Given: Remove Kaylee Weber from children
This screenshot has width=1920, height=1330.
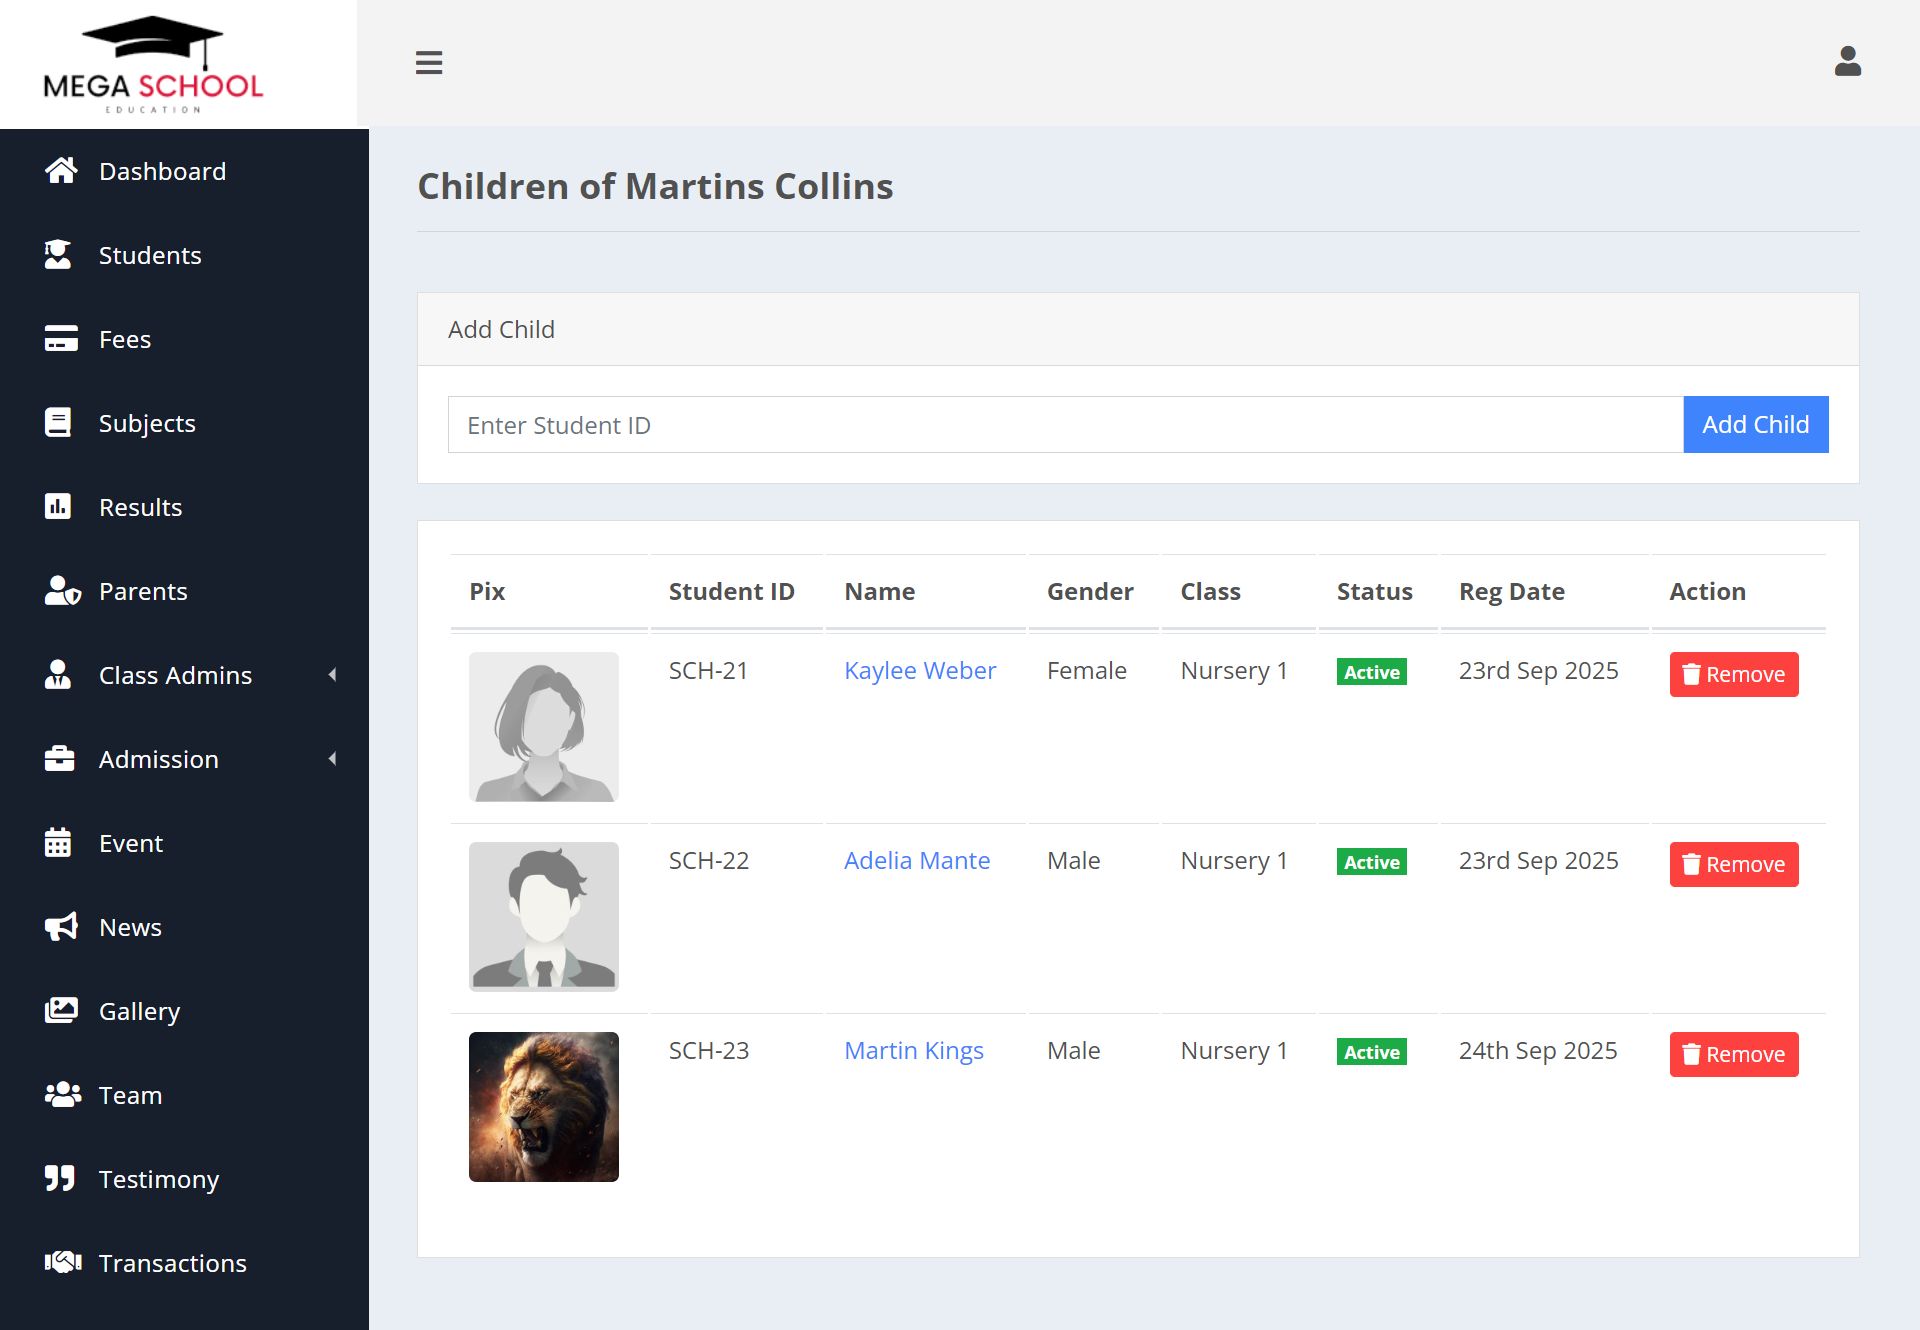Looking at the screenshot, I should pos(1733,674).
